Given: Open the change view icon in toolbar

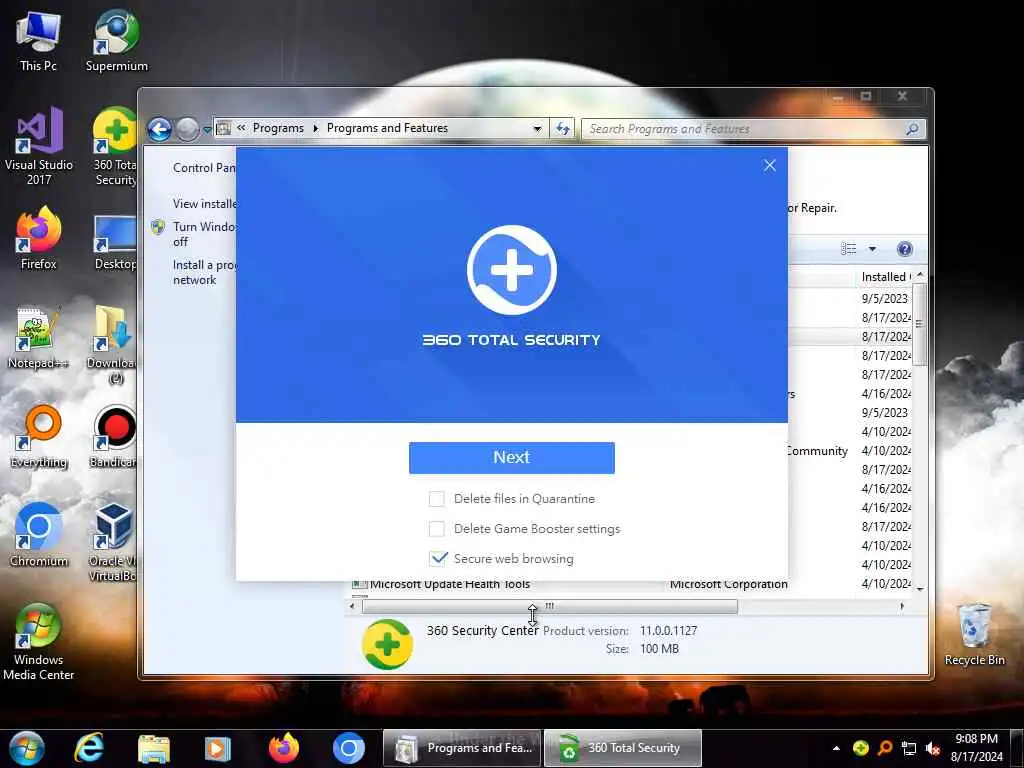Looking at the screenshot, I should click(x=848, y=249).
